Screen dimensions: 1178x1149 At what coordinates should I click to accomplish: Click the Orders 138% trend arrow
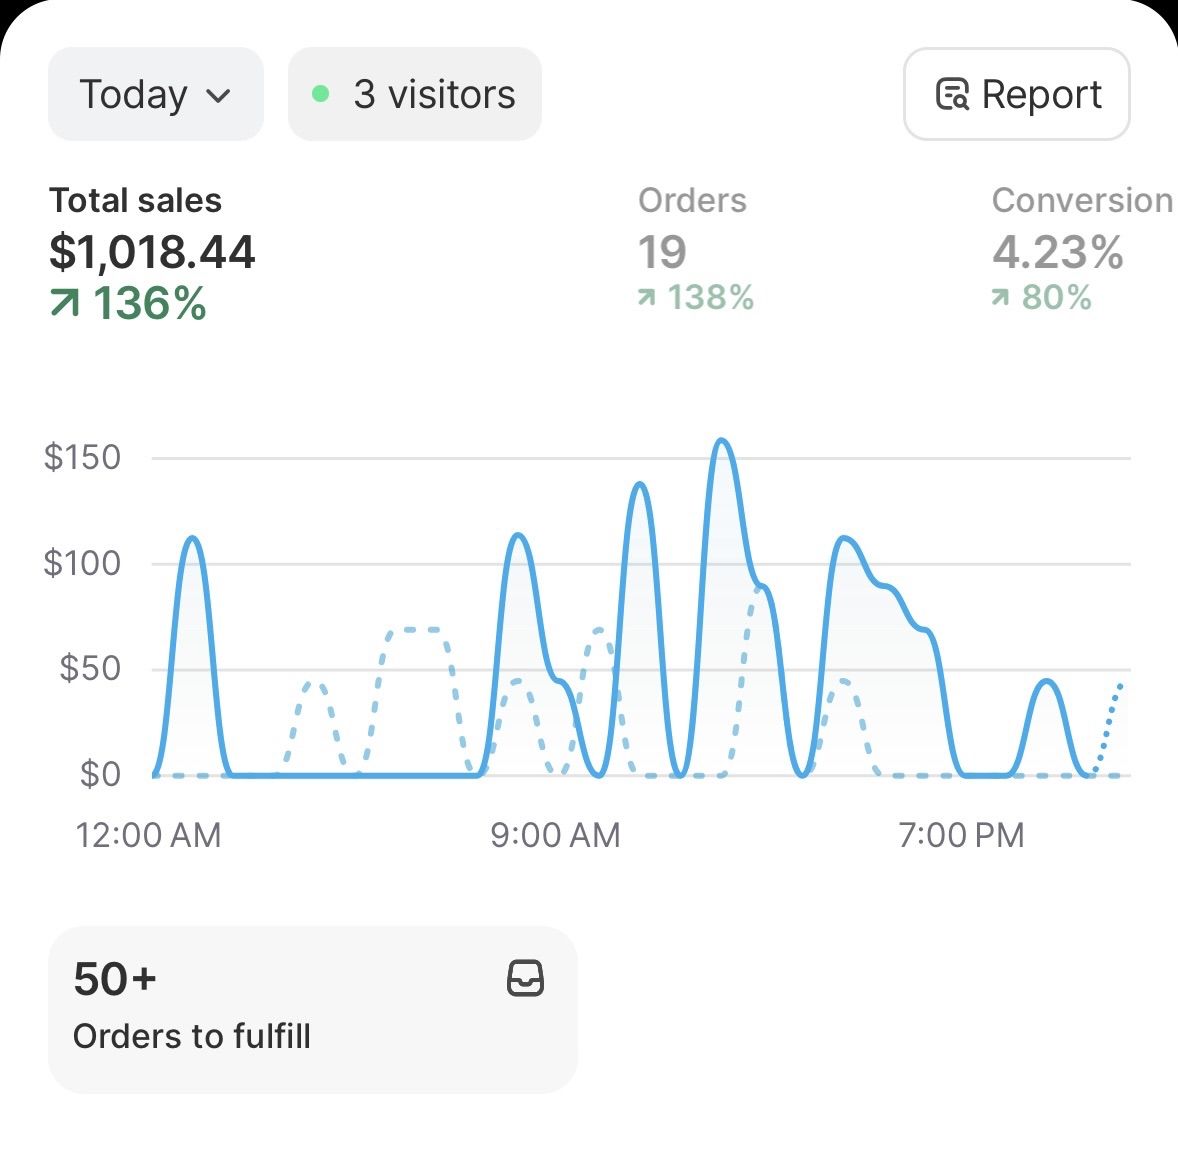click(x=648, y=297)
